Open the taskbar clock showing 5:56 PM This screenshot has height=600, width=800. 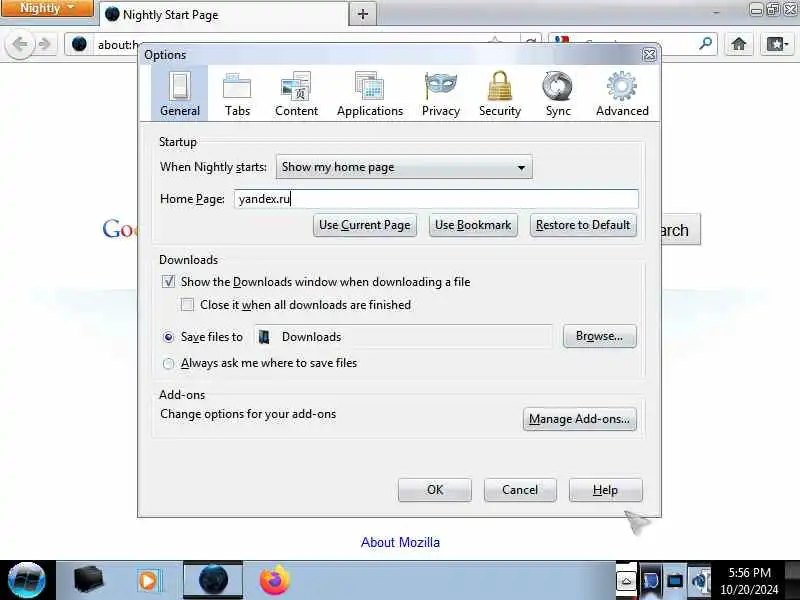749,581
